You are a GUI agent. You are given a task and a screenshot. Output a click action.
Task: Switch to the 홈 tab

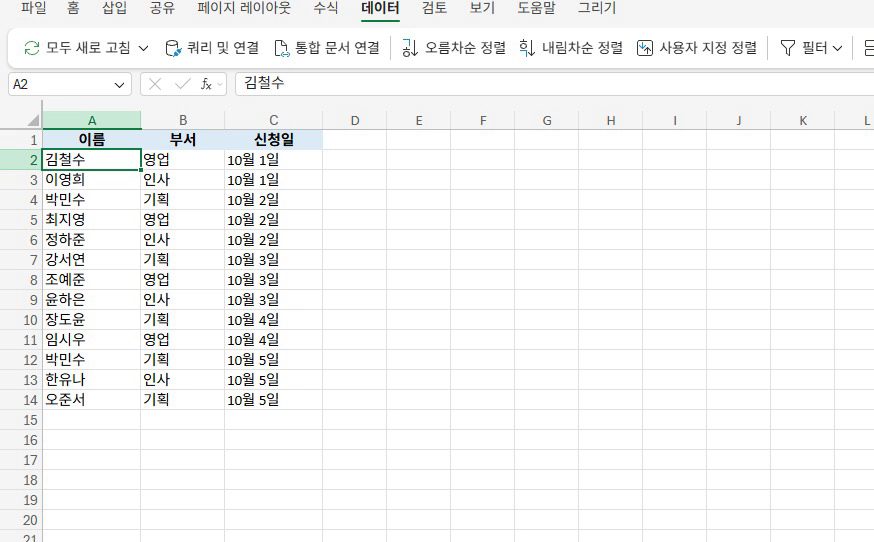point(72,8)
